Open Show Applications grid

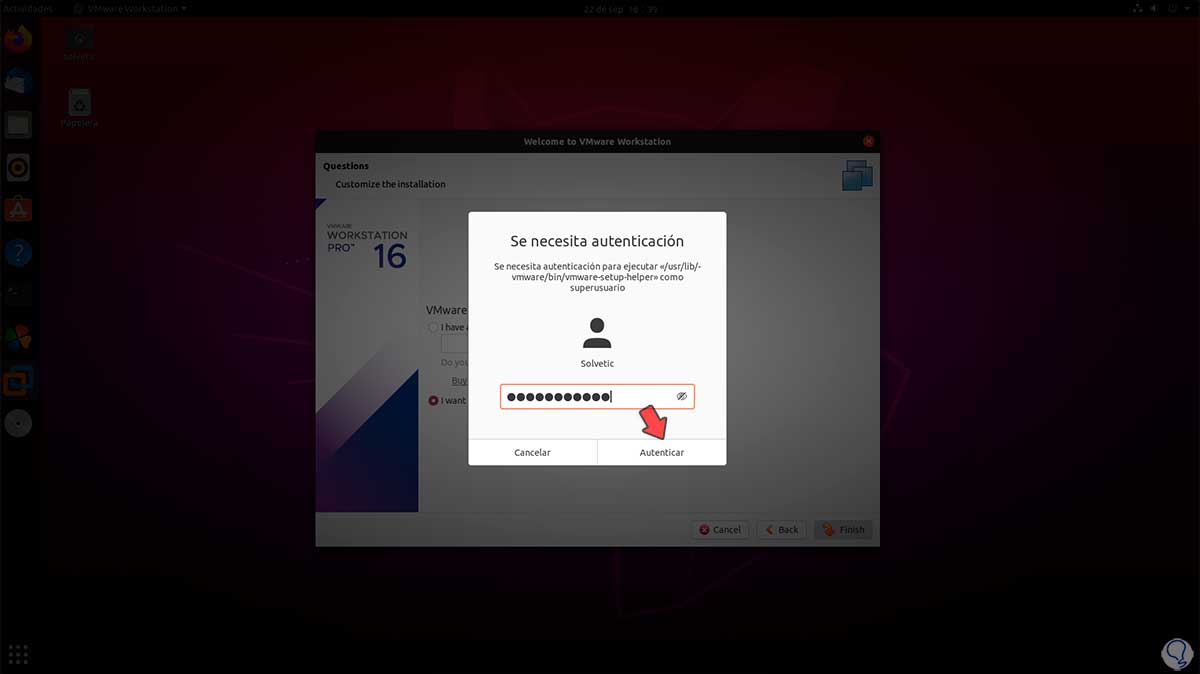point(18,655)
